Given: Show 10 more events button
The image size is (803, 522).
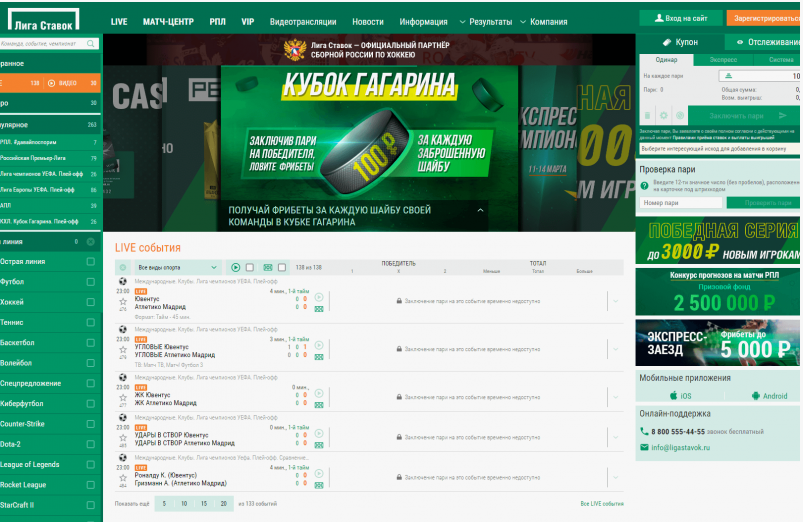Looking at the screenshot, I should click(x=184, y=504).
